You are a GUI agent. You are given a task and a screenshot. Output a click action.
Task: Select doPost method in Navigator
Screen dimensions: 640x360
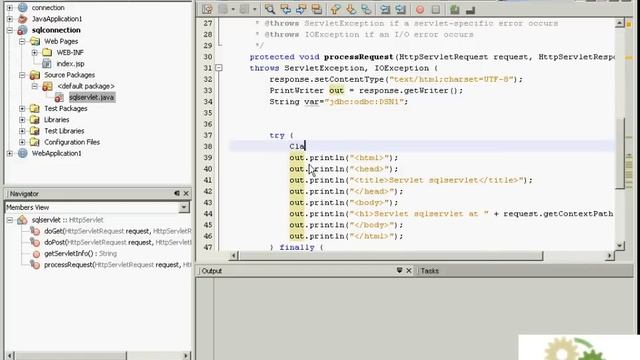tap(118, 242)
